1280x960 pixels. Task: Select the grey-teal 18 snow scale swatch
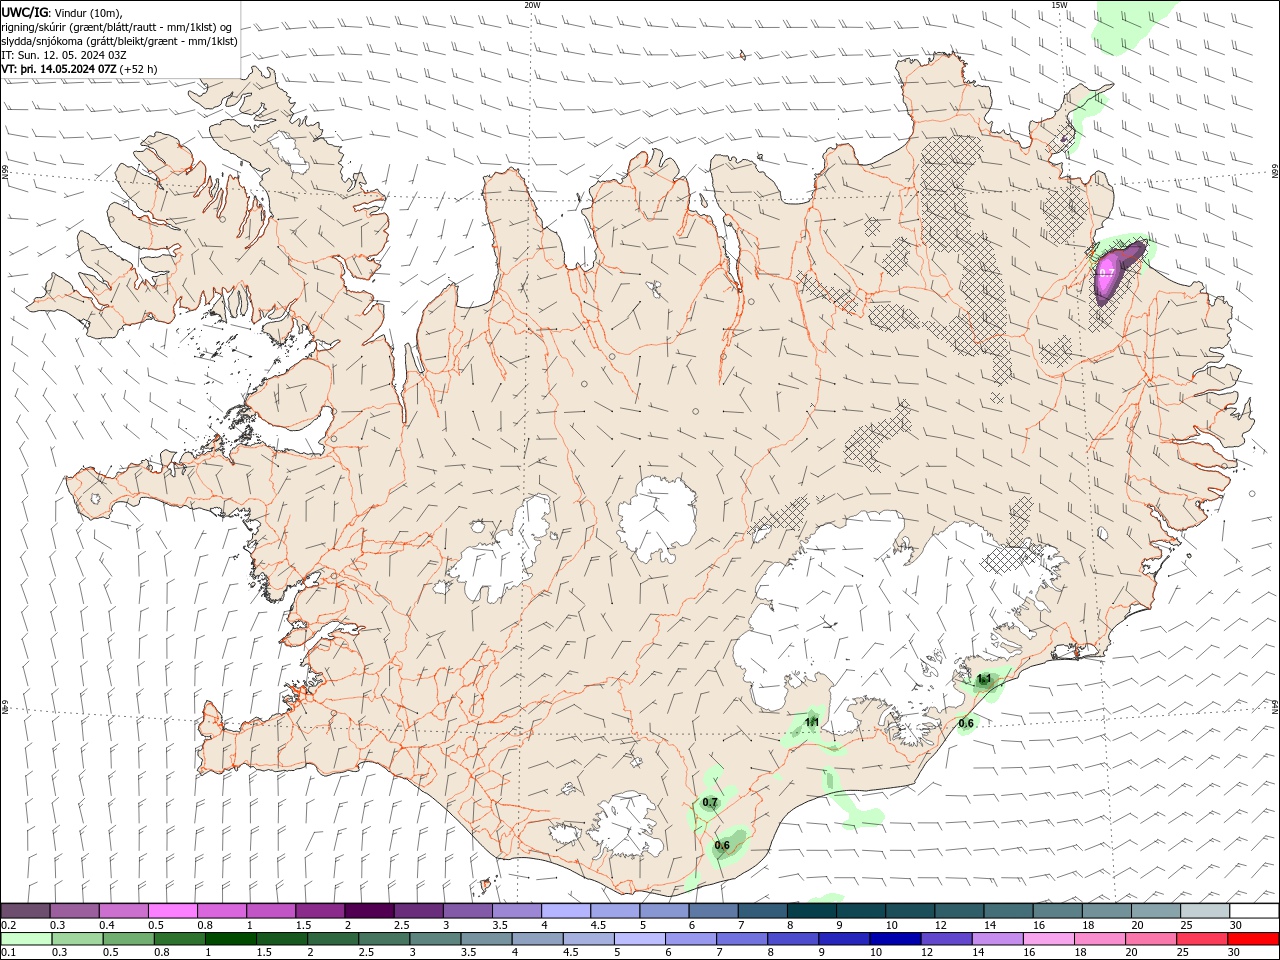click(x=1107, y=910)
